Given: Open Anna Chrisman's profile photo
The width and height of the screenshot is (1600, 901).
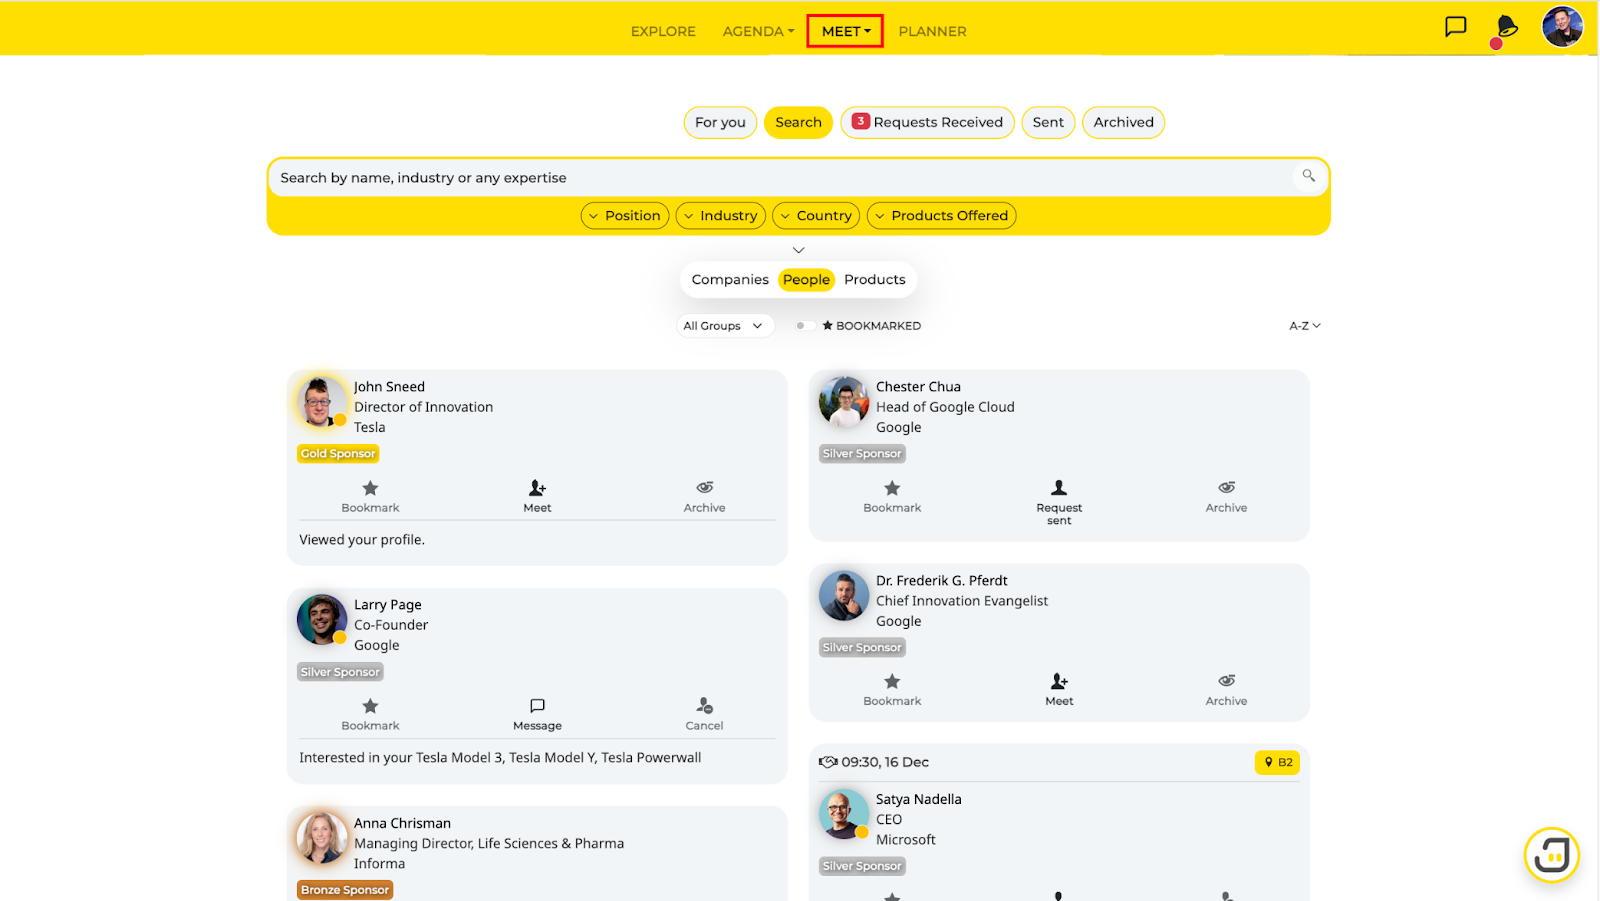Looking at the screenshot, I should point(321,838).
